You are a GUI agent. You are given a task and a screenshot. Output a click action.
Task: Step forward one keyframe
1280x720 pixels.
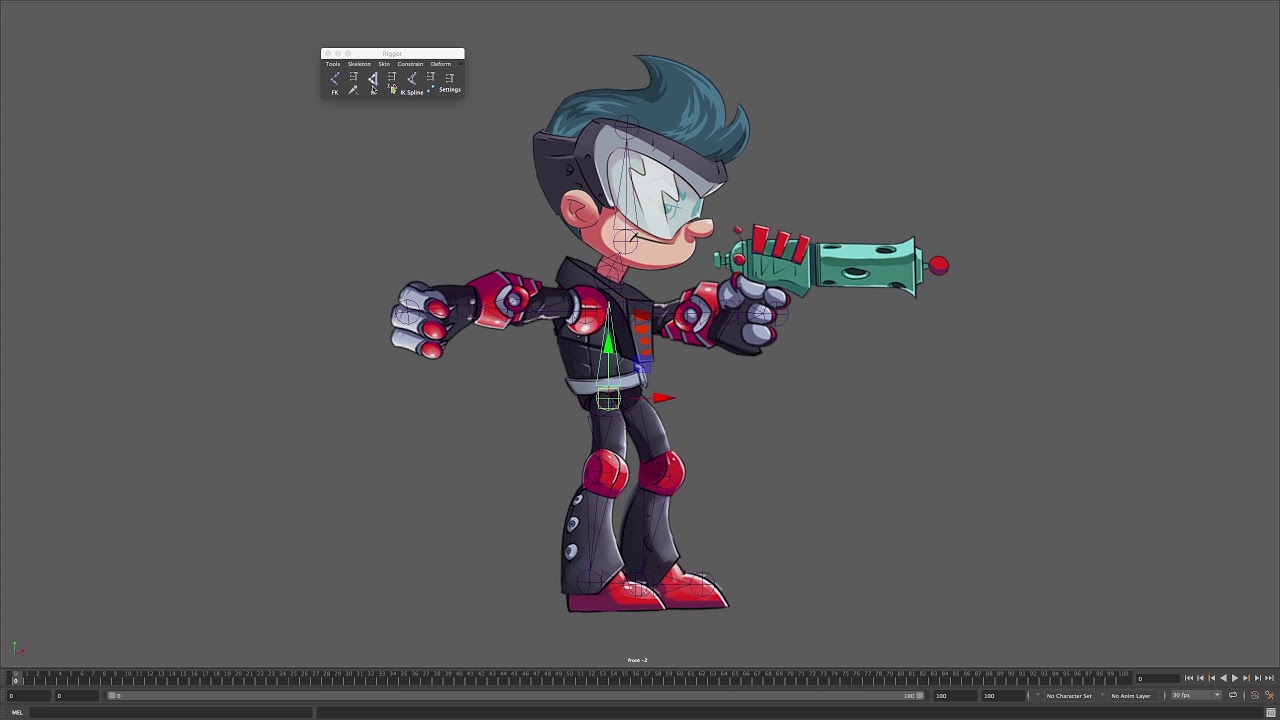point(1246,678)
